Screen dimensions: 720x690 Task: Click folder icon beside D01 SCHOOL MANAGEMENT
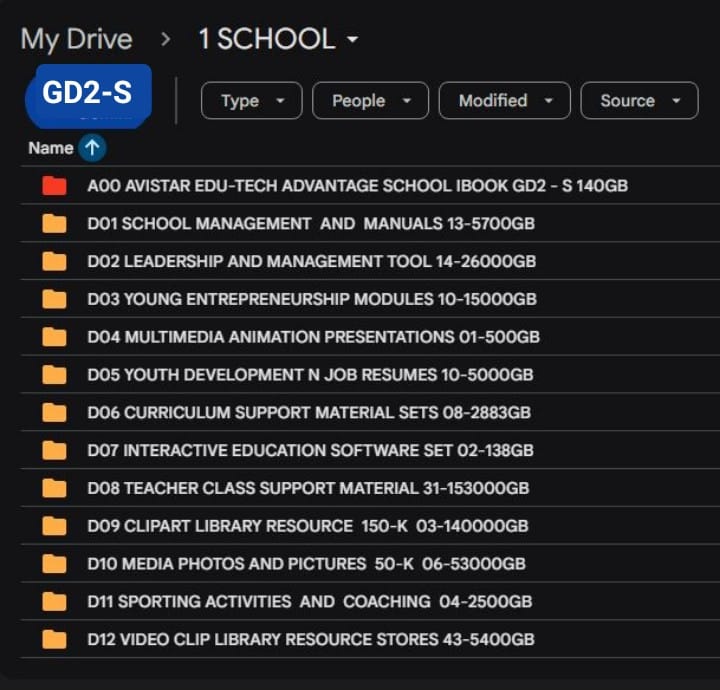pos(54,224)
